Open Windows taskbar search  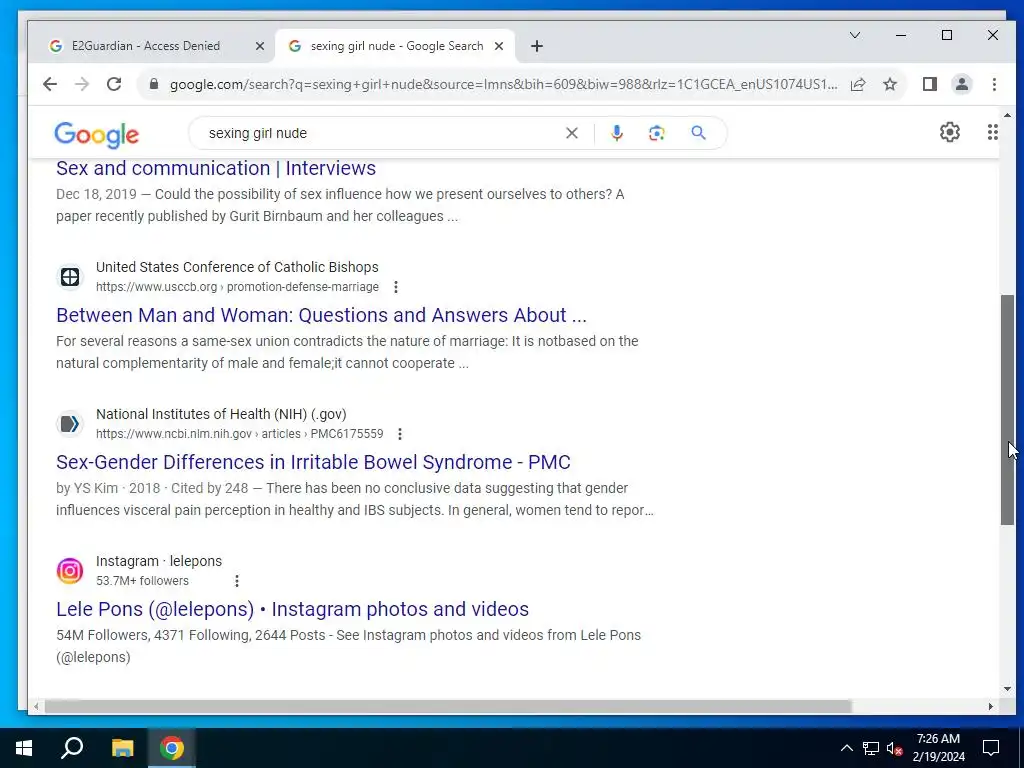pos(72,748)
